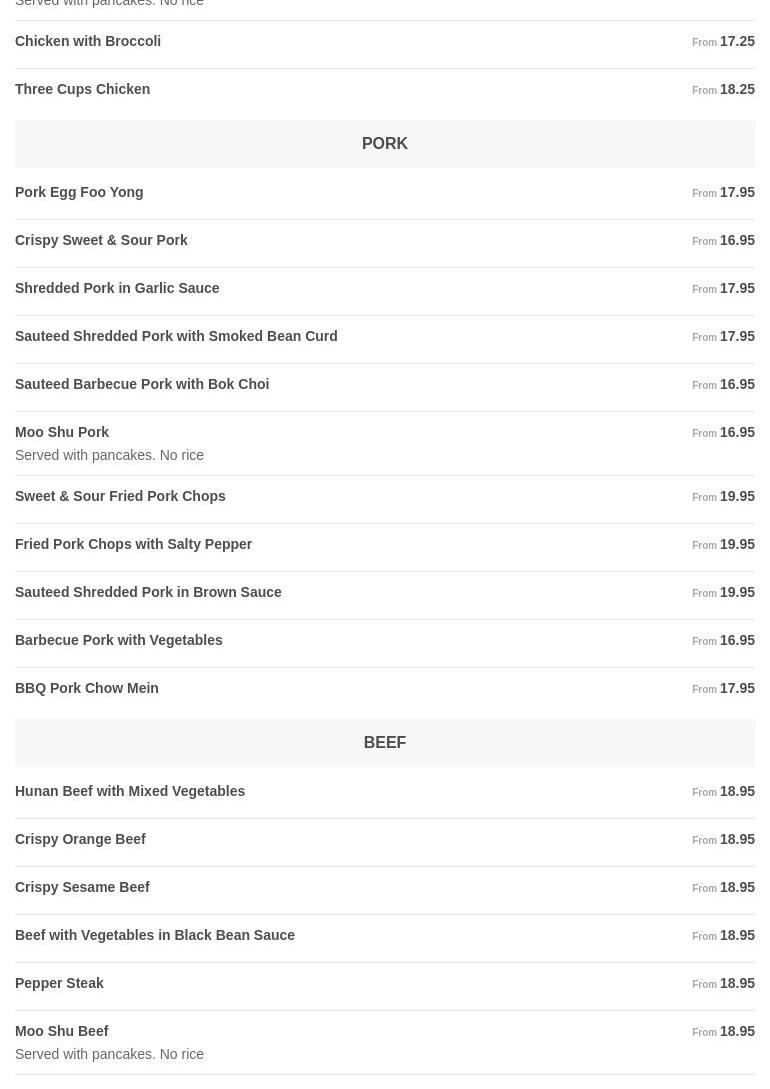The width and height of the screenshot is (770, 1089).
Task: Select Sauteed Barbecue Pork with Bok Choi
Action: (x=142, y=385)
